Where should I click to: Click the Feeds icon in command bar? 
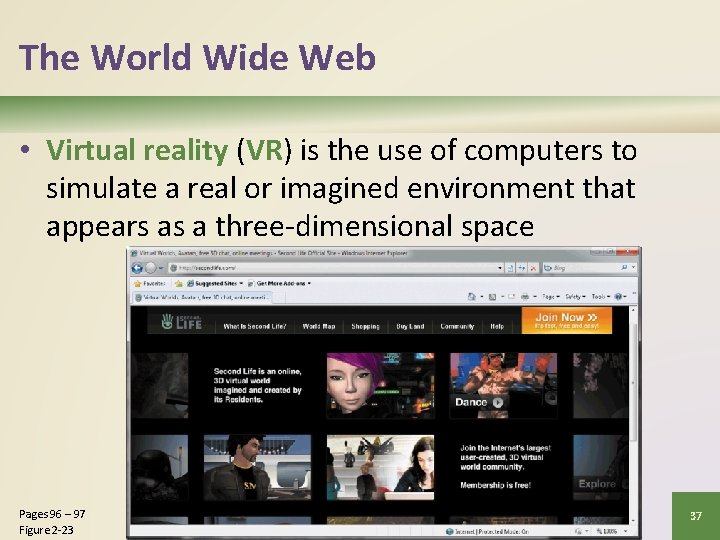click(x=492, y=297)
